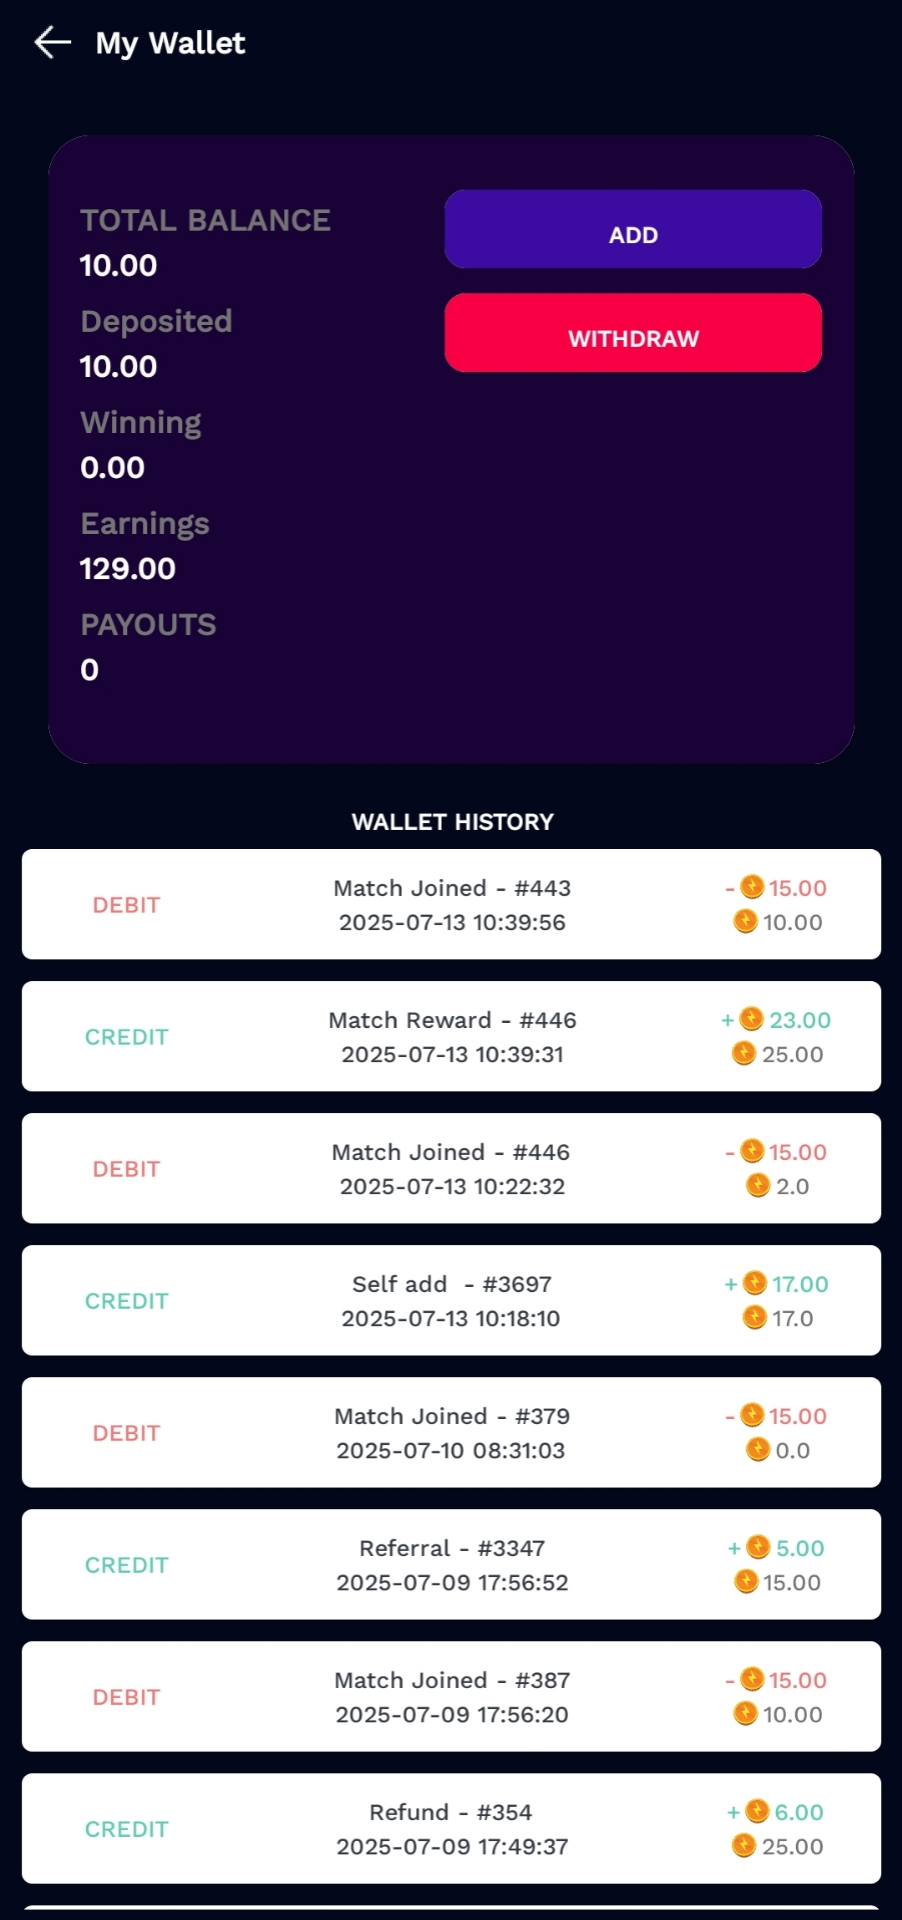Click coin icon next to 2.0 balance

(758, 1186)
